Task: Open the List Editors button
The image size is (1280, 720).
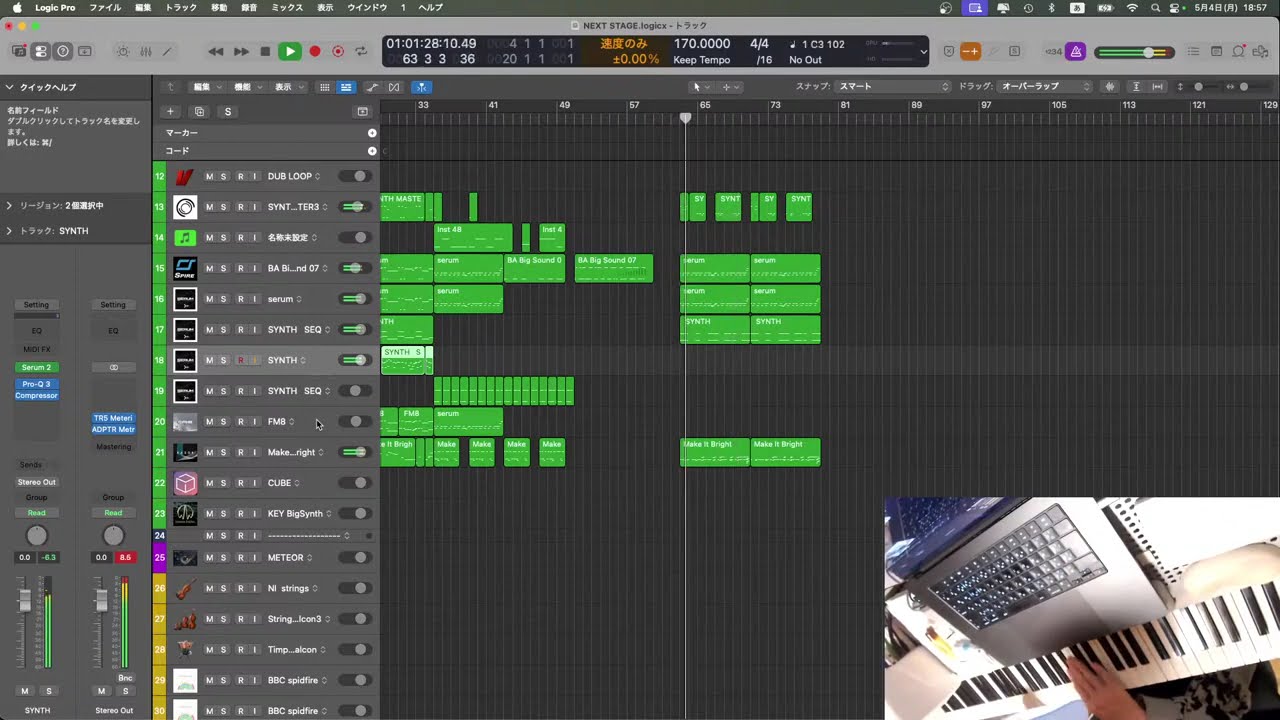Action: pos(1193,51)
